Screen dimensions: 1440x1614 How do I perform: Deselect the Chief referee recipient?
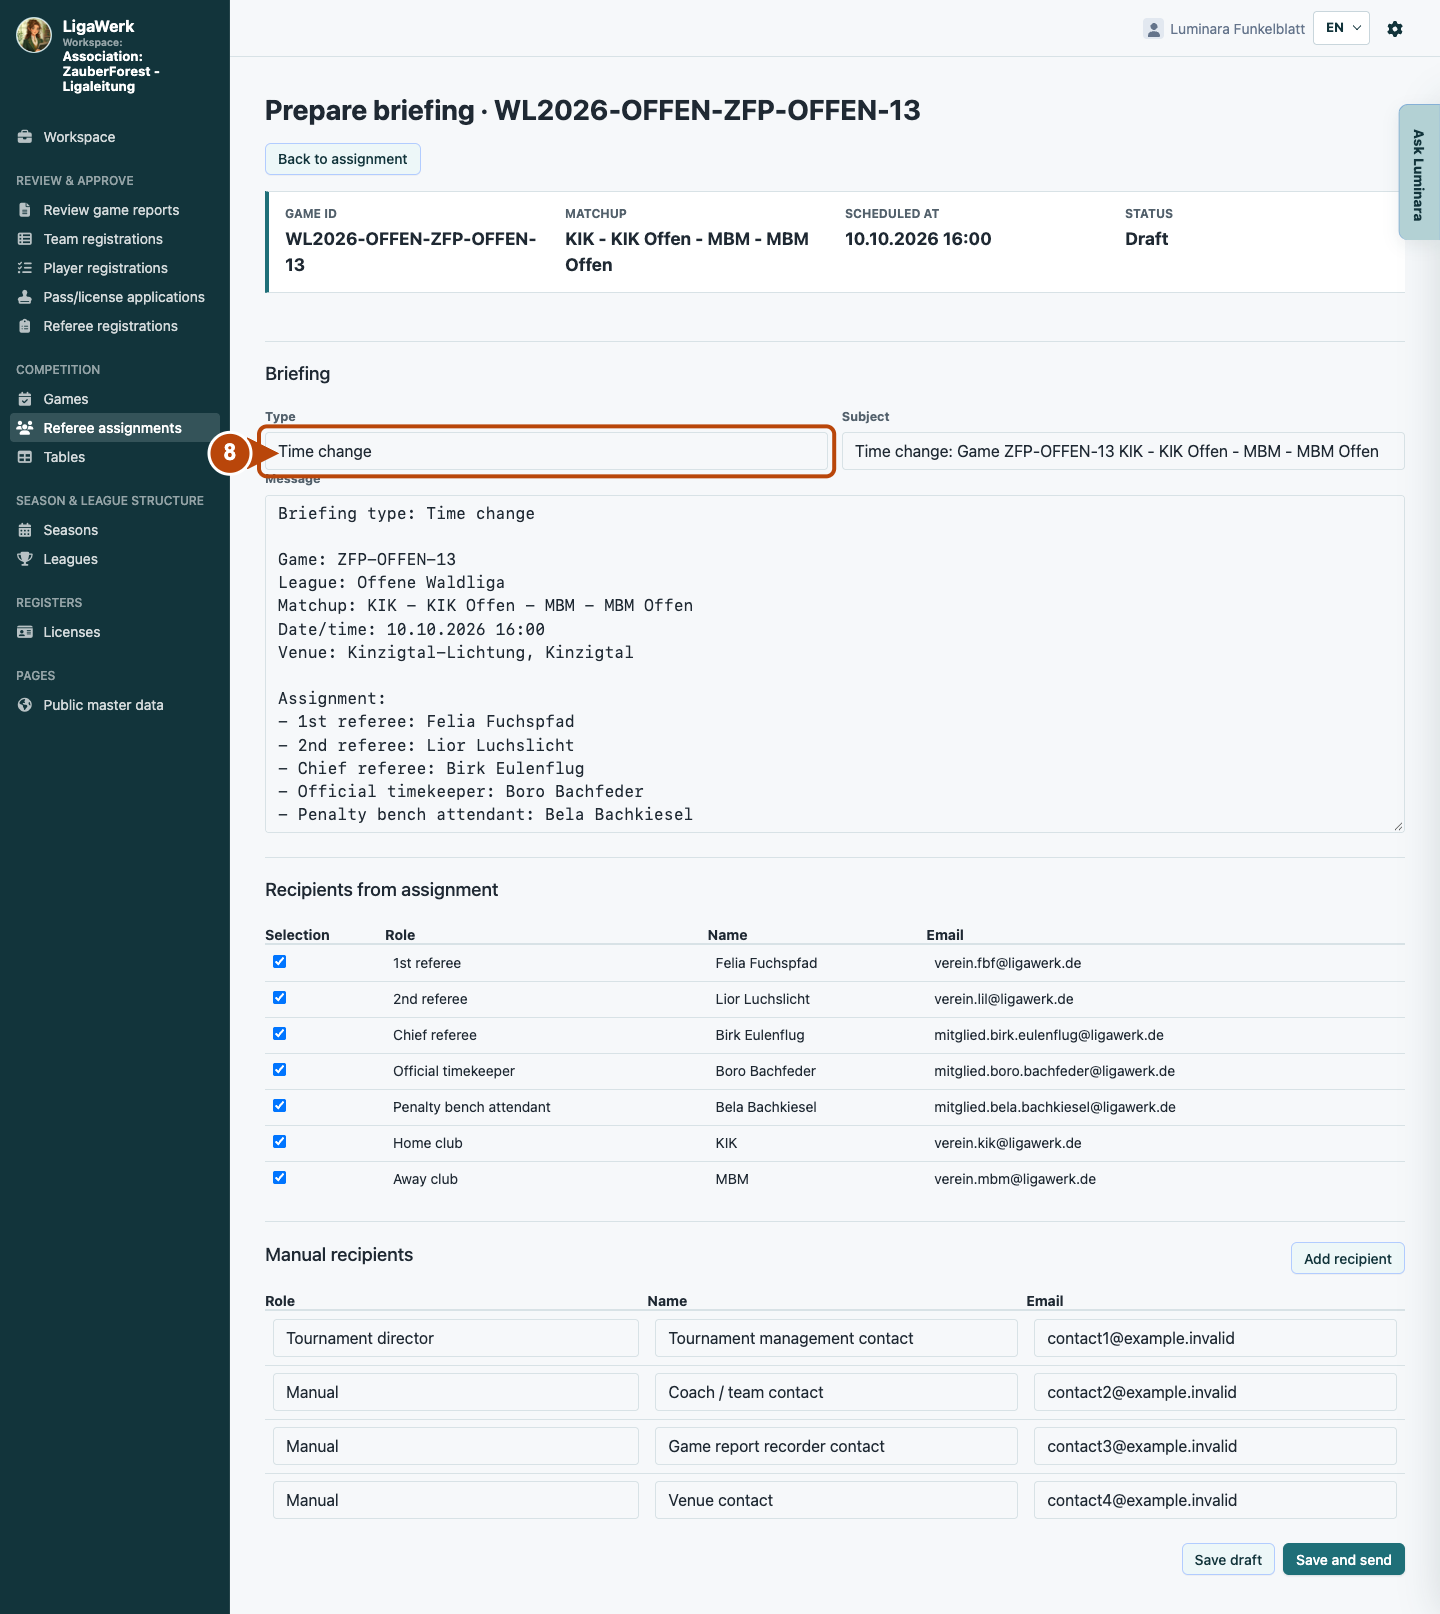(280, 1034)
